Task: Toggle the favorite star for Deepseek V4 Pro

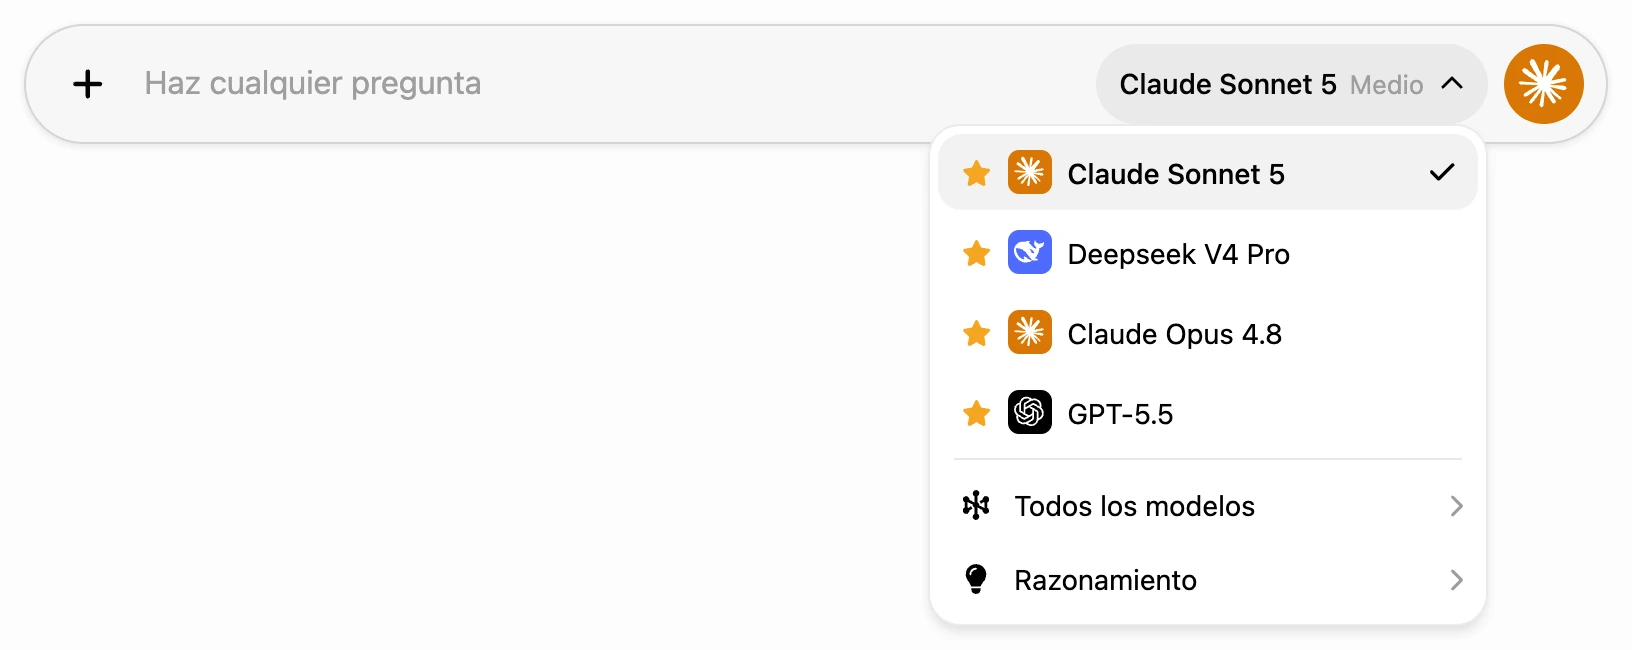Action: click(976, 253)
